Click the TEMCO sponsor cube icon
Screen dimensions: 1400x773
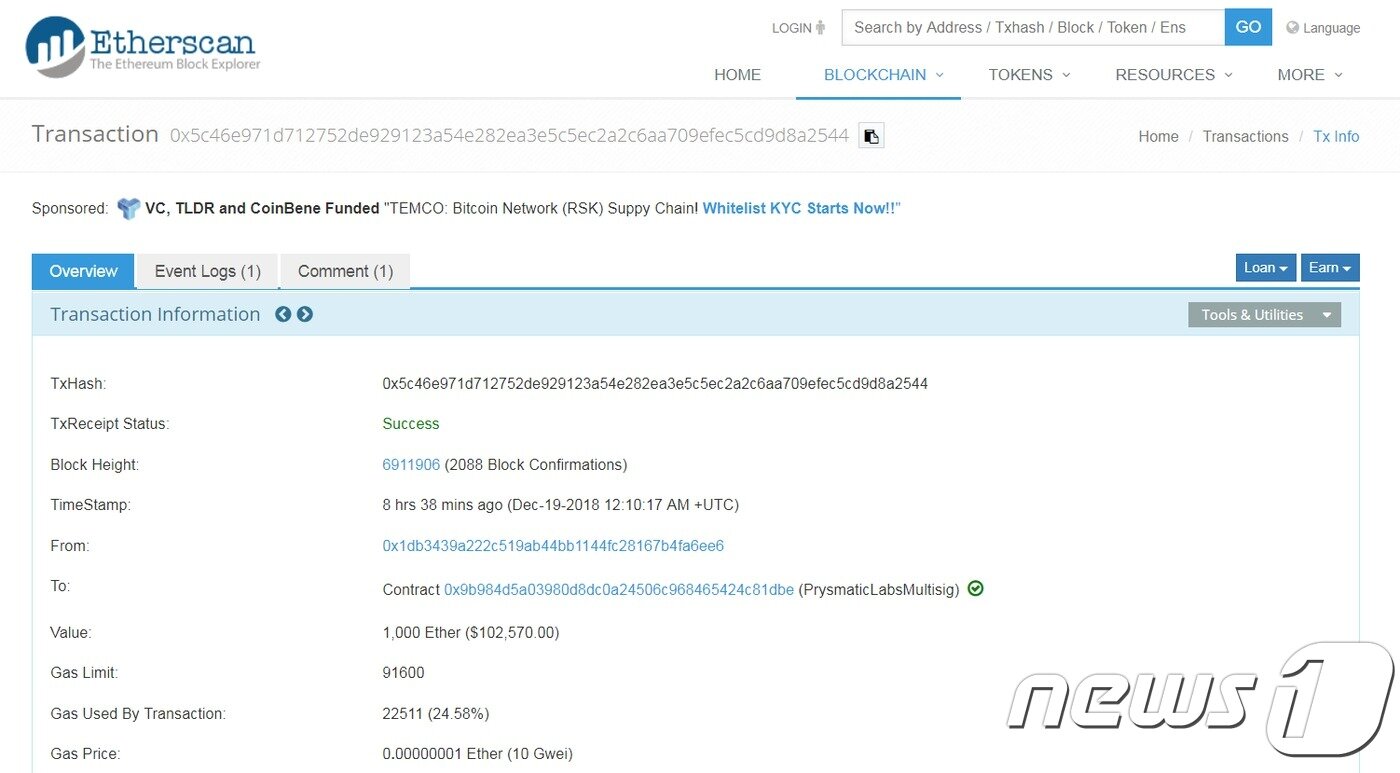point(128,209)
